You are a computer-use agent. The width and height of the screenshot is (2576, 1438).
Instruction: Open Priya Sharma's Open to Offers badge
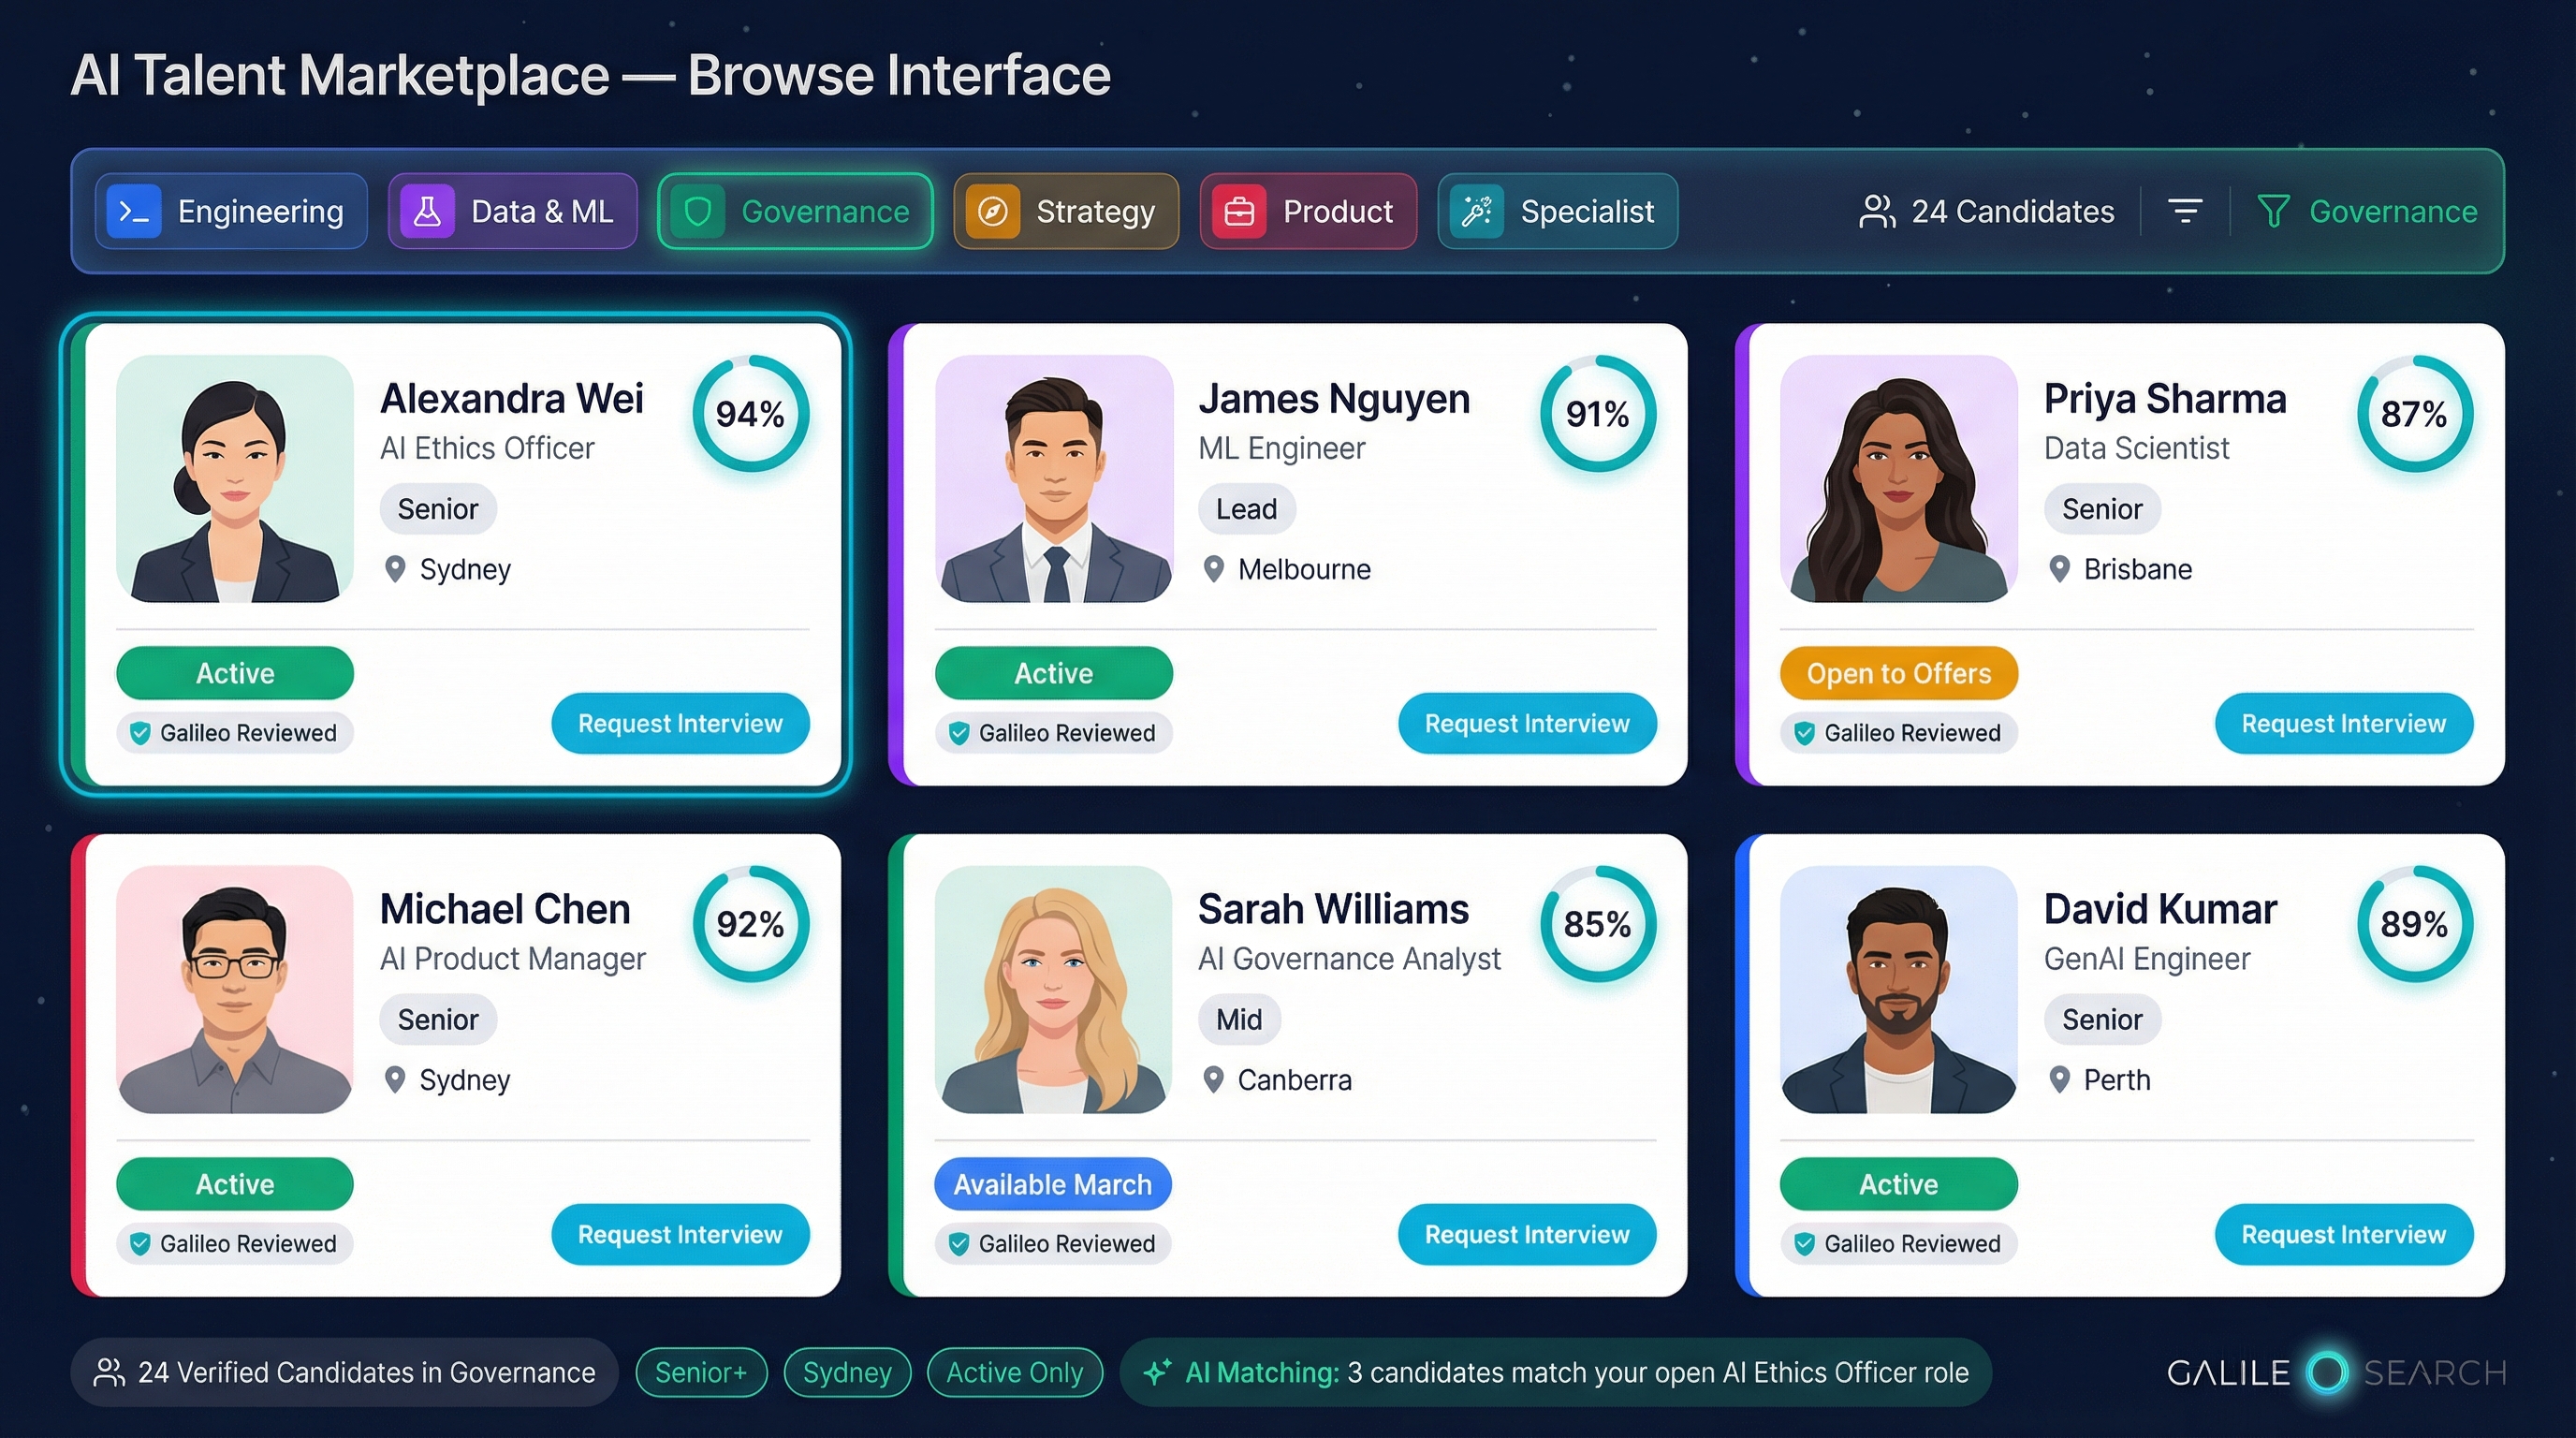[x=1897, y=673]
